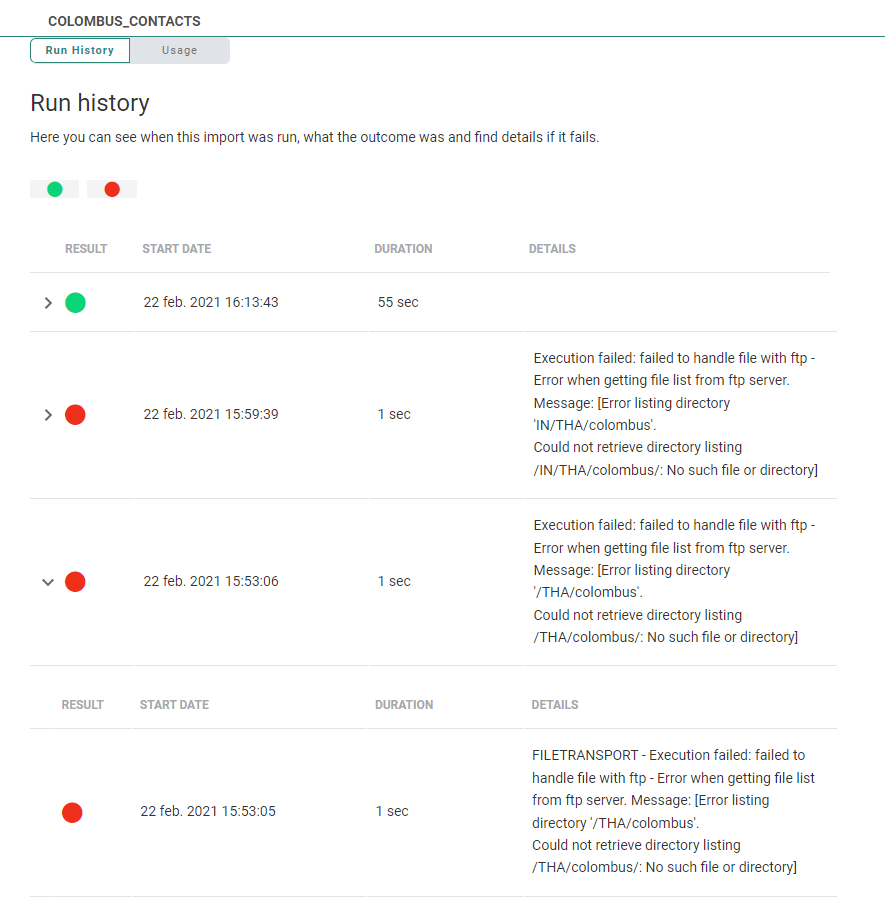The image size is (885, 901).
Task: Toggle the red failed filter
Action: 112,189
